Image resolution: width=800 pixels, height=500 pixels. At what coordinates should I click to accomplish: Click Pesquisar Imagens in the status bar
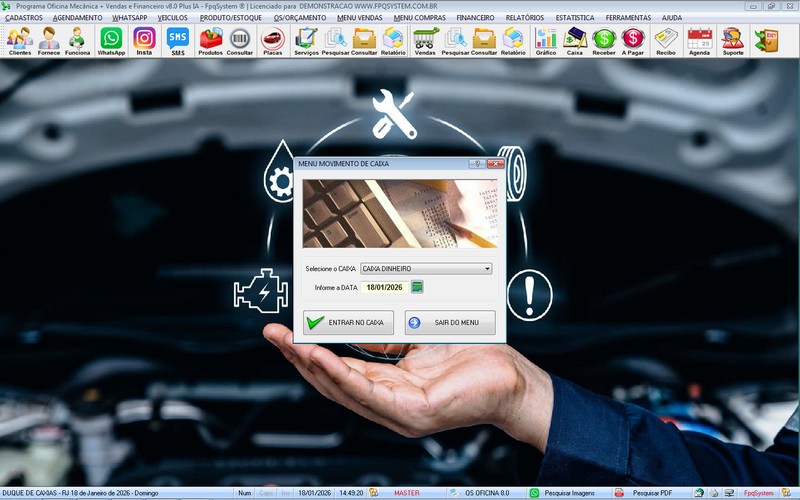point(563,493)
